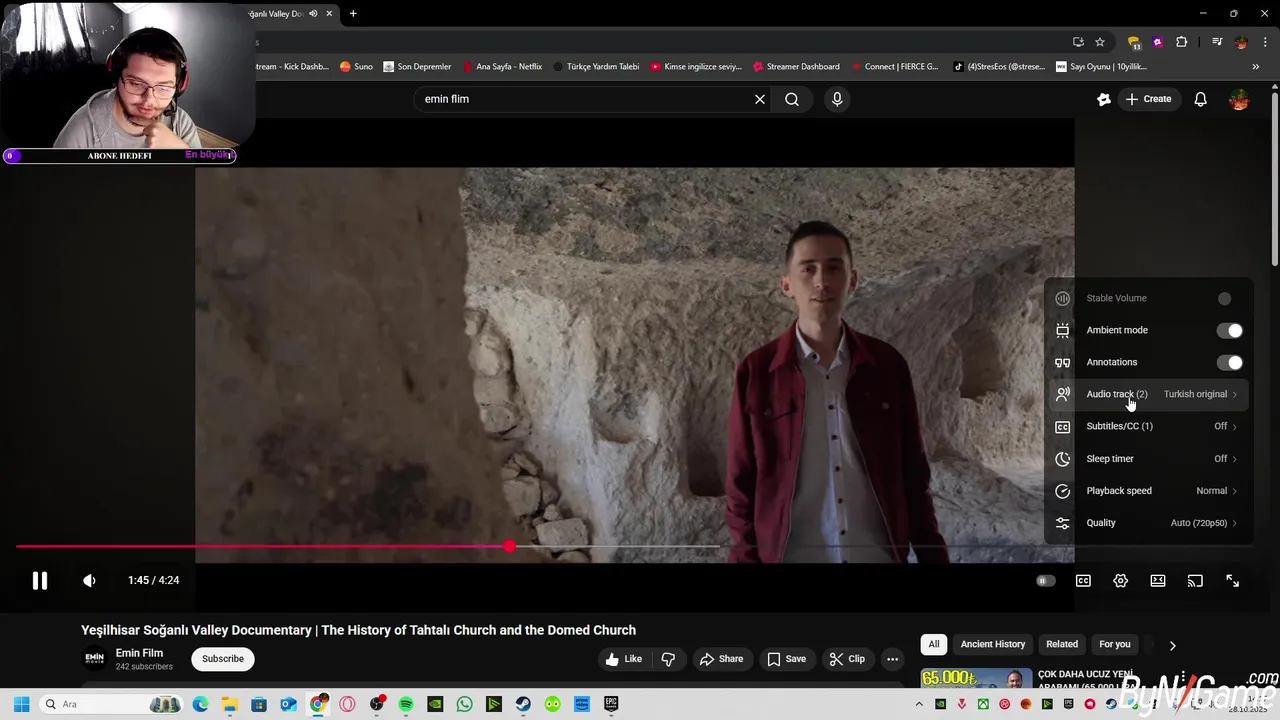Disable the Annotations switch
The height and width of the screenshot is (720, 1280).
click(1230, 362)
